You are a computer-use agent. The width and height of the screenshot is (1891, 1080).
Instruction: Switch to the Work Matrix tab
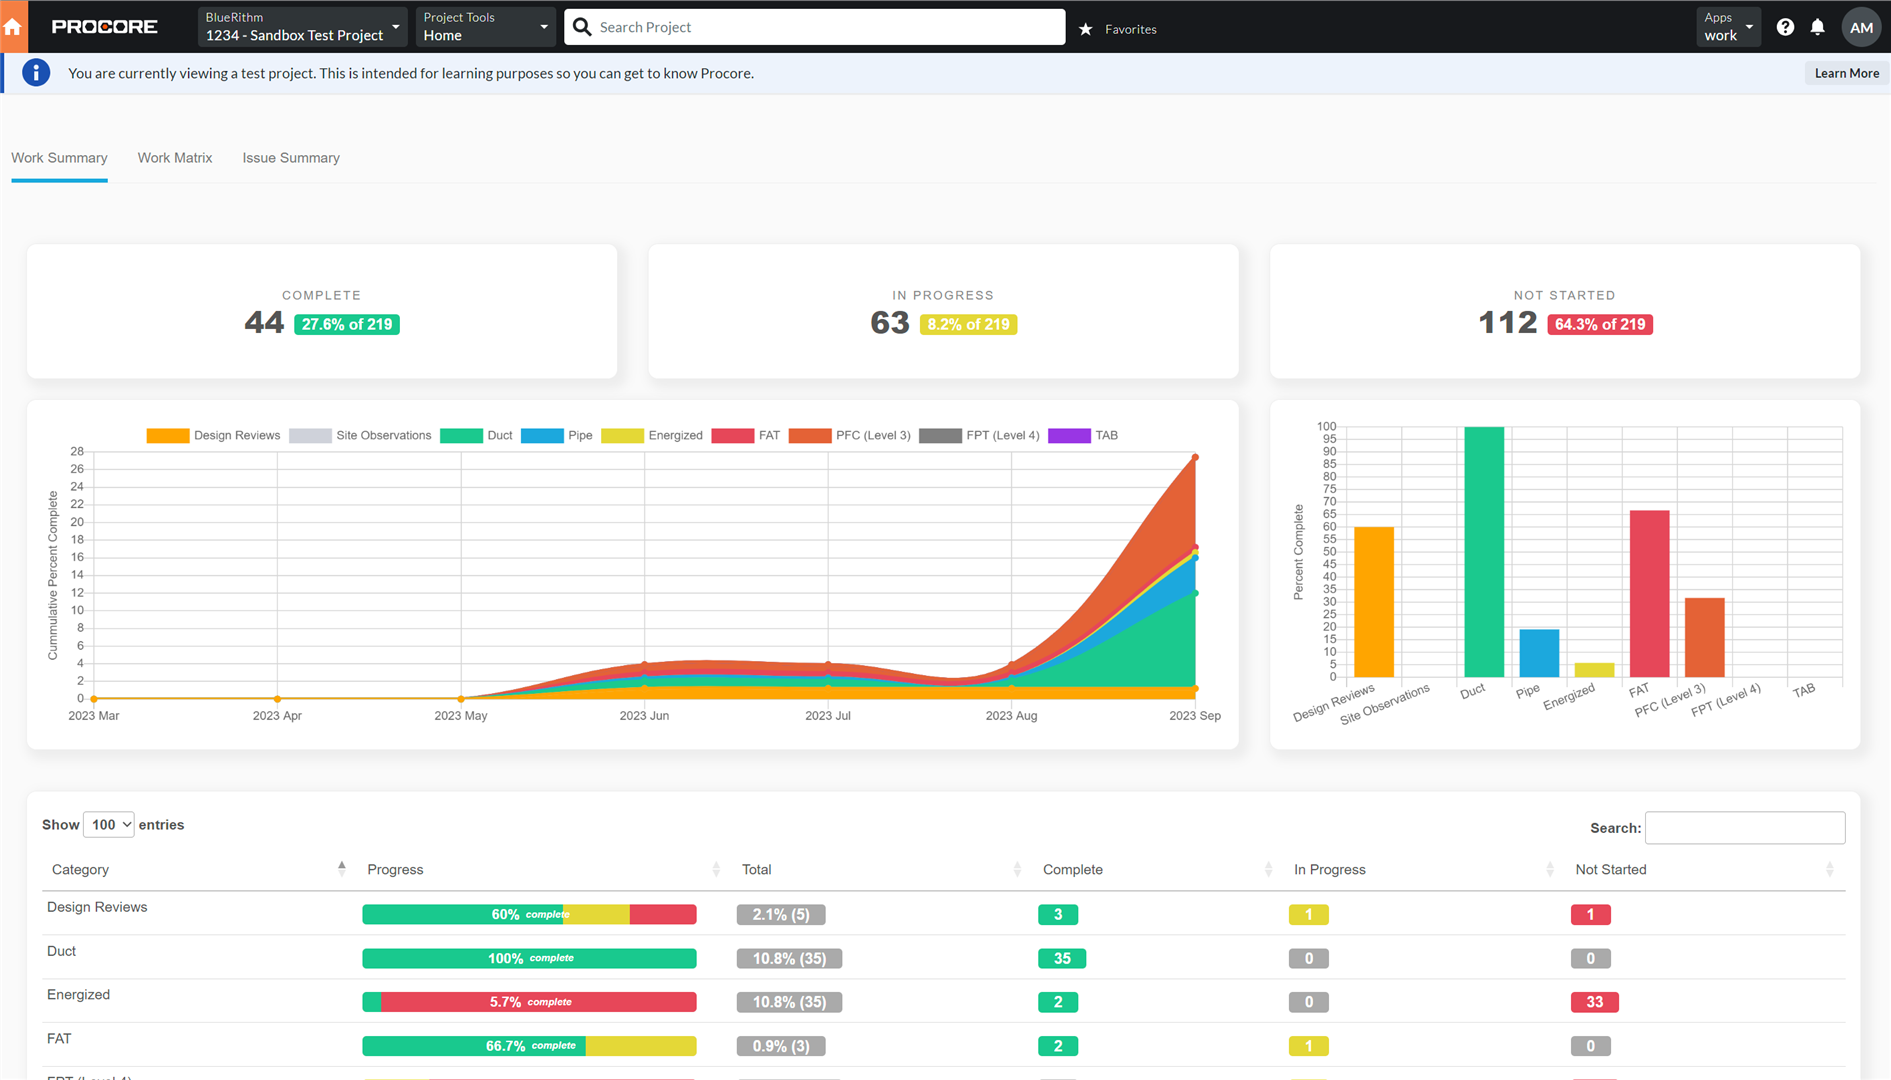[175, 158]
